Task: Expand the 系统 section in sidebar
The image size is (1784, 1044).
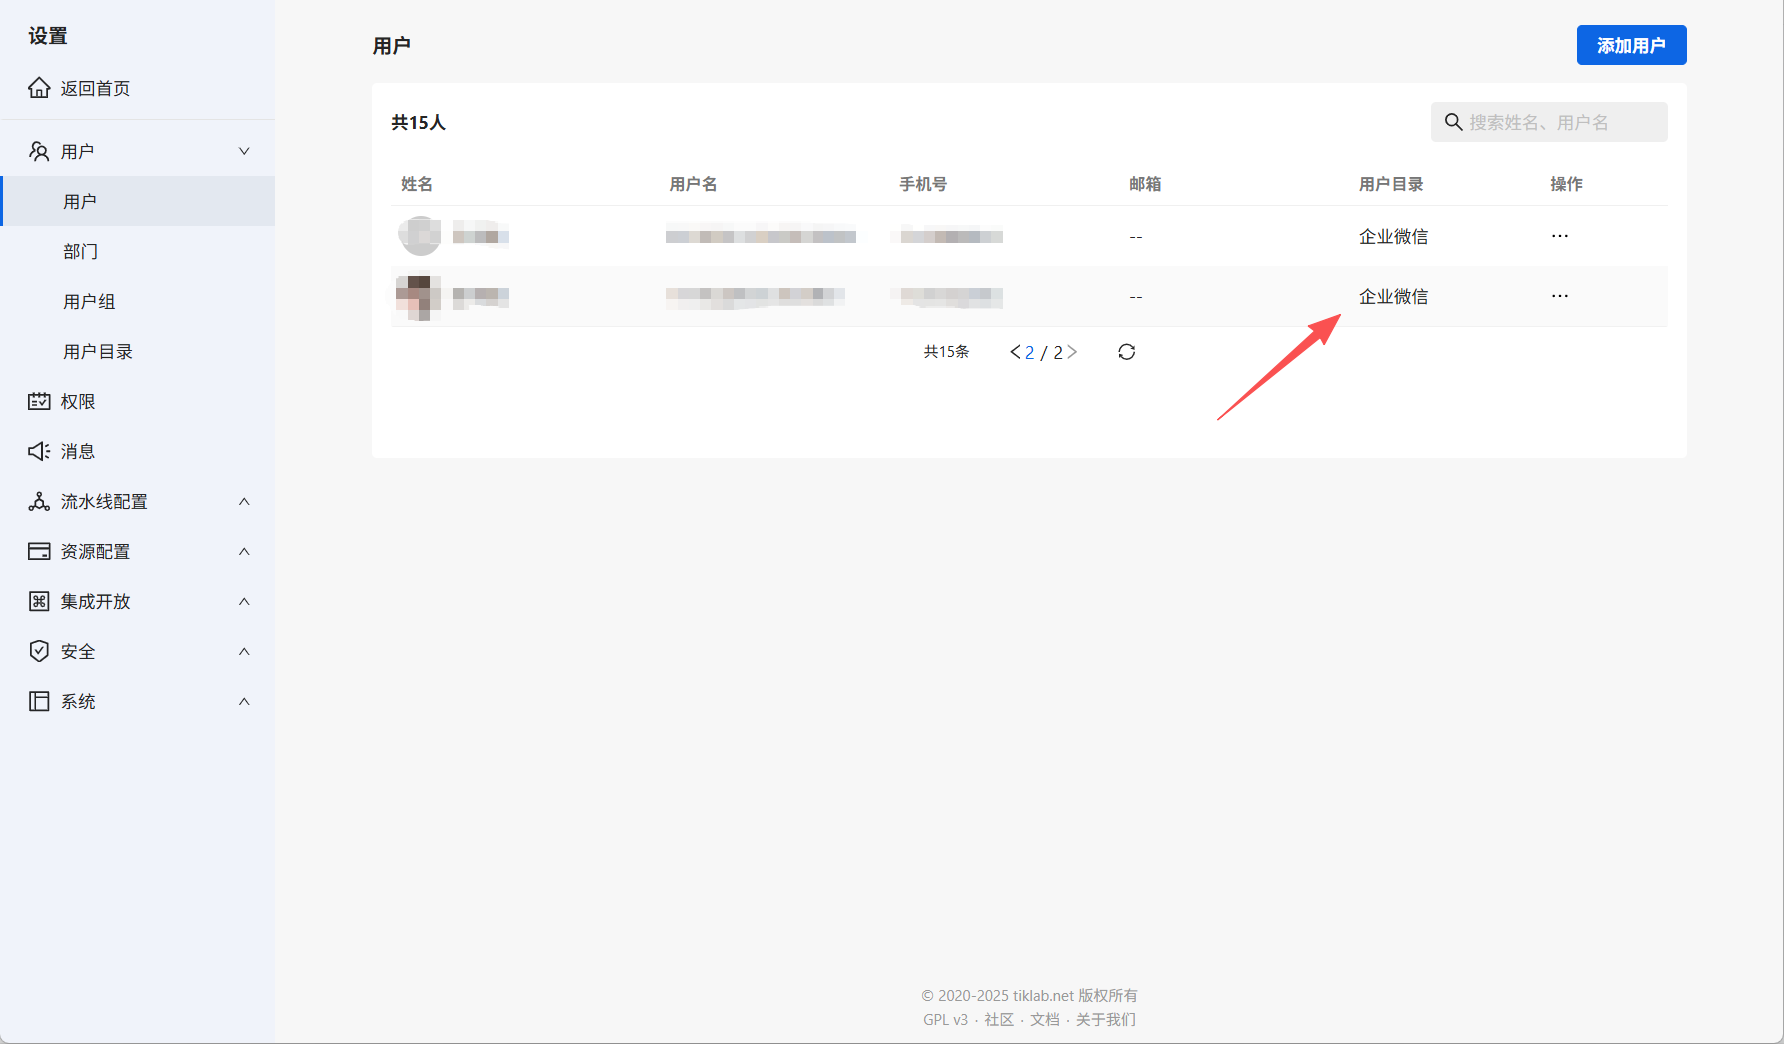Action: 244,701
